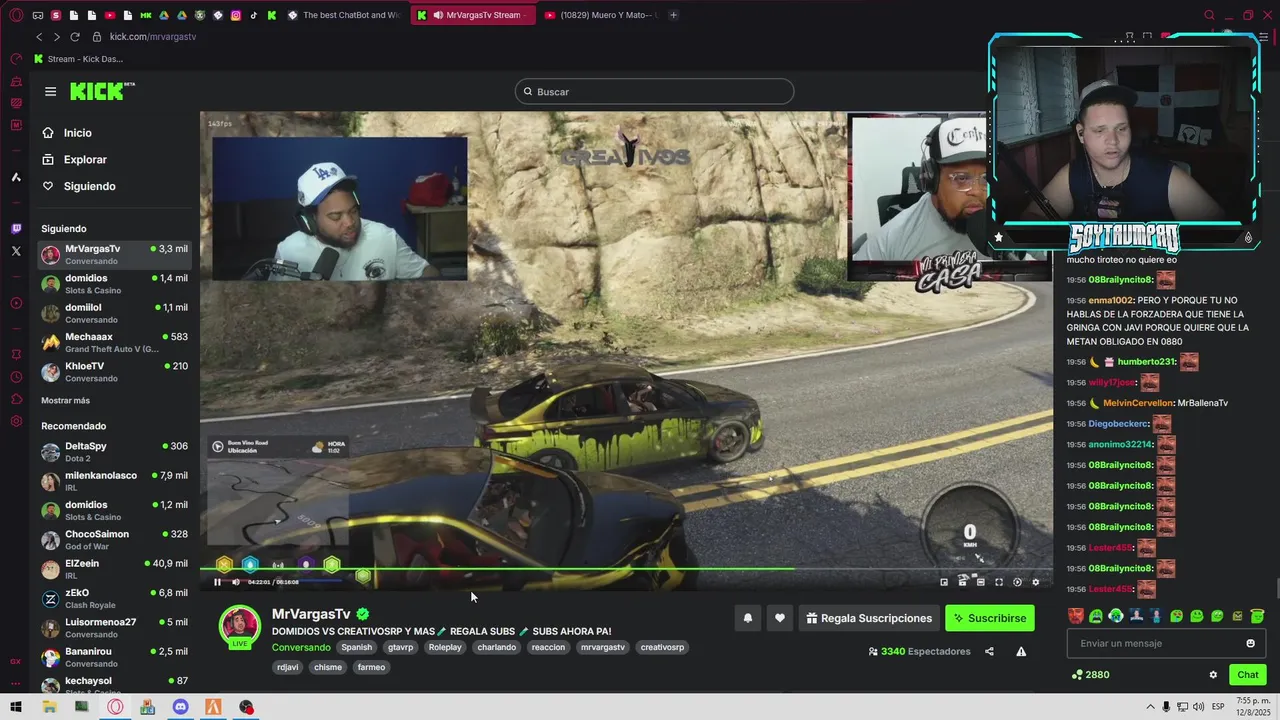Image resolution: width=1280 pixels, height=720 pixels.
Task: Open the KhloeTV followed channel
Action: pyautogui.click(x=114, y=371)
